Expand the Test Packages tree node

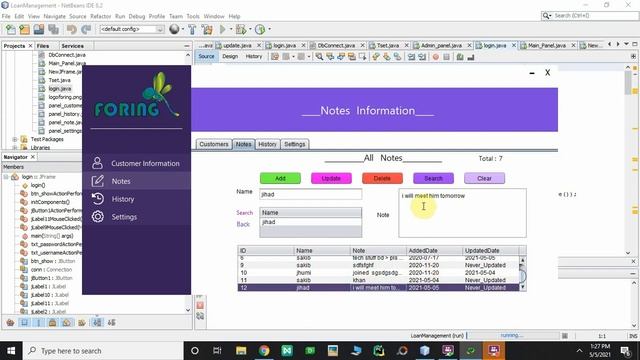(15, 139)
